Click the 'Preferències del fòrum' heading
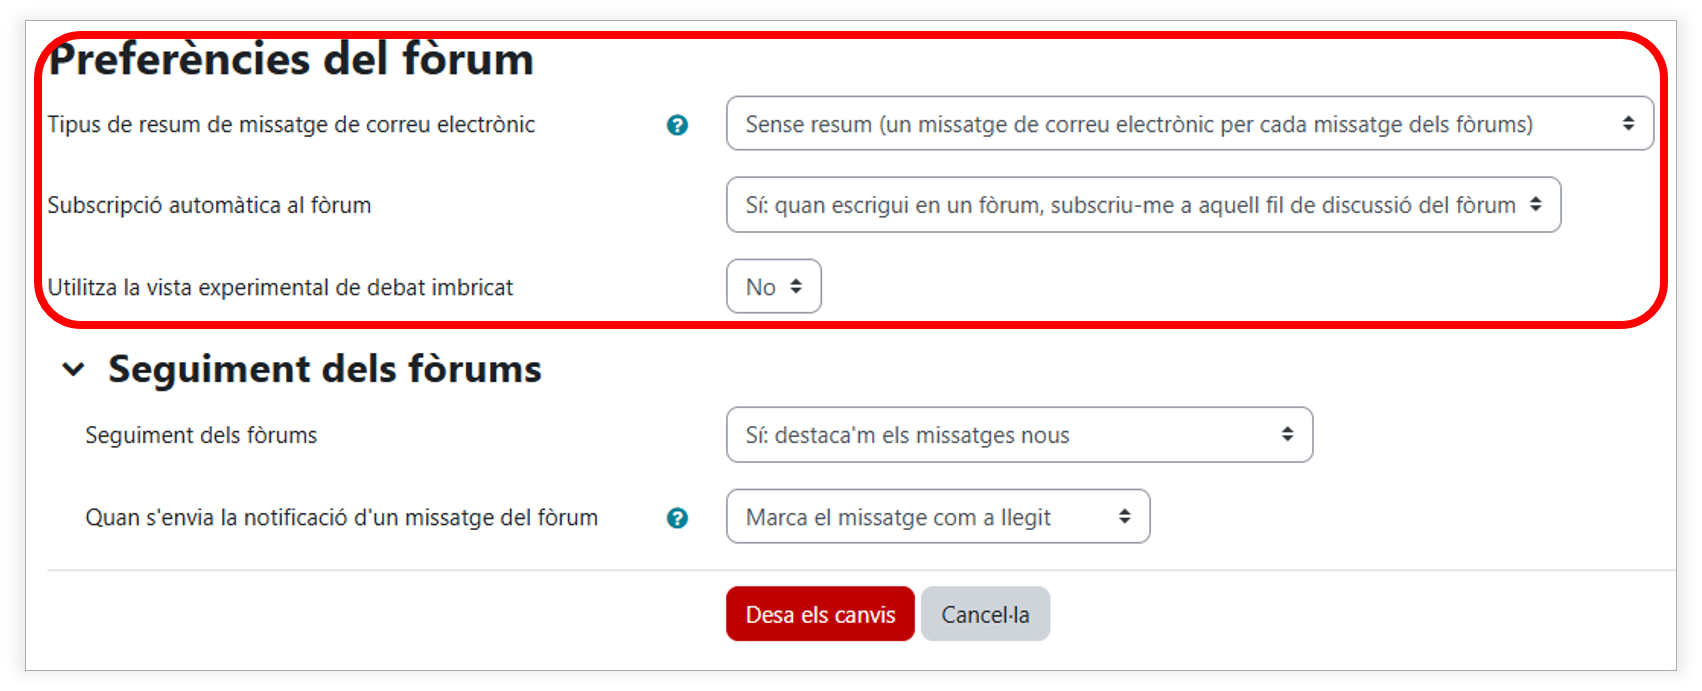 291,60
